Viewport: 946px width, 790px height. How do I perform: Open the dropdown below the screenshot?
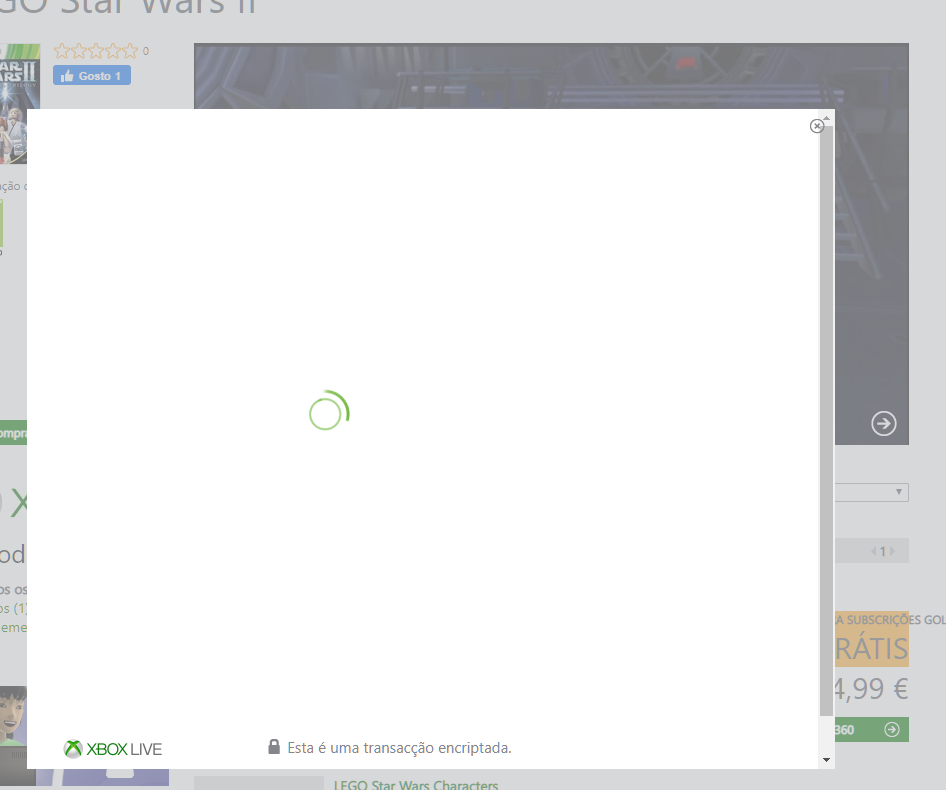[872, 492]
